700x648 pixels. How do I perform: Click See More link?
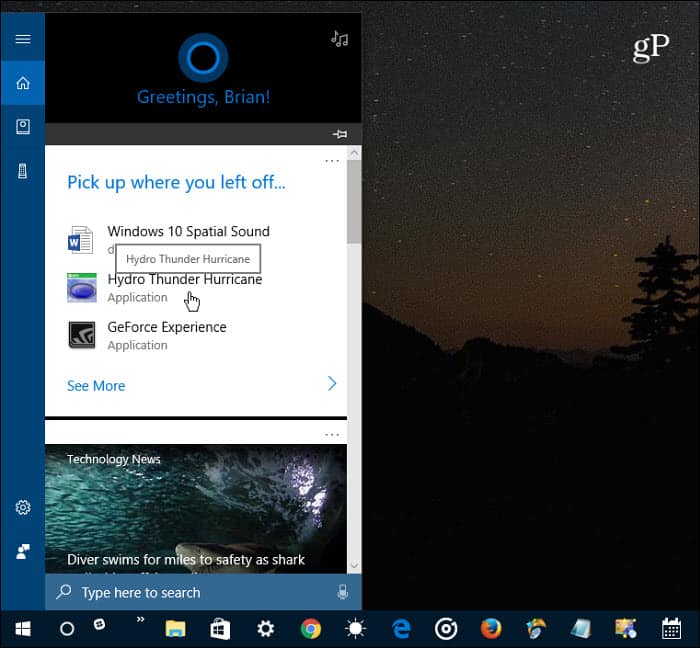pyautogui.click(x=96, y=386)
